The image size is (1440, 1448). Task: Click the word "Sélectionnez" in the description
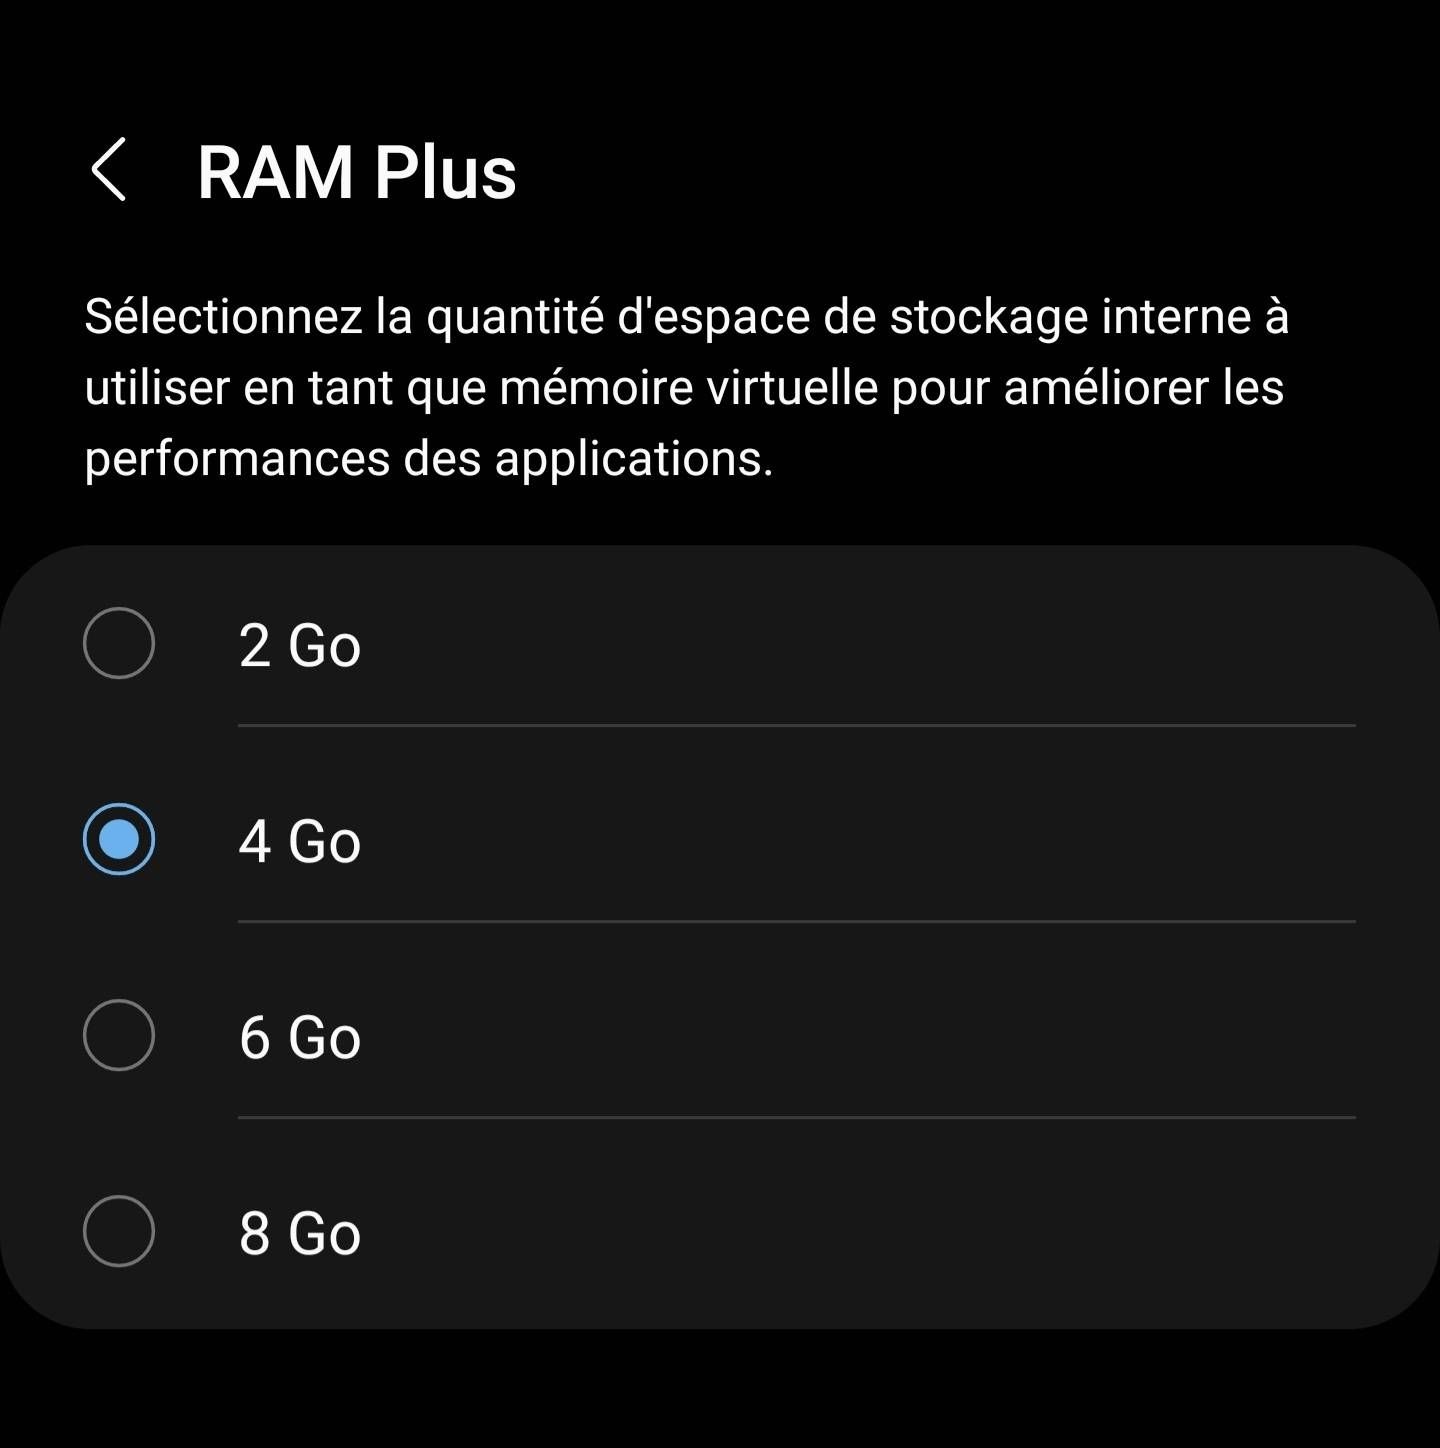[x=223, y=317]
